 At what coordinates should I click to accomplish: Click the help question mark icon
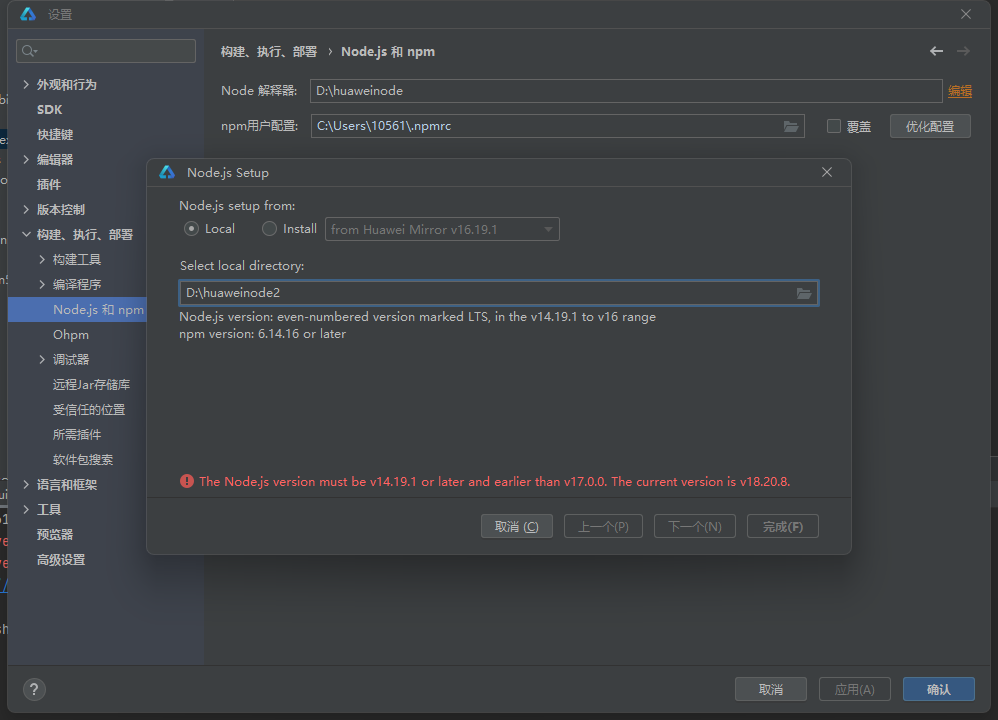coord(35,689)
